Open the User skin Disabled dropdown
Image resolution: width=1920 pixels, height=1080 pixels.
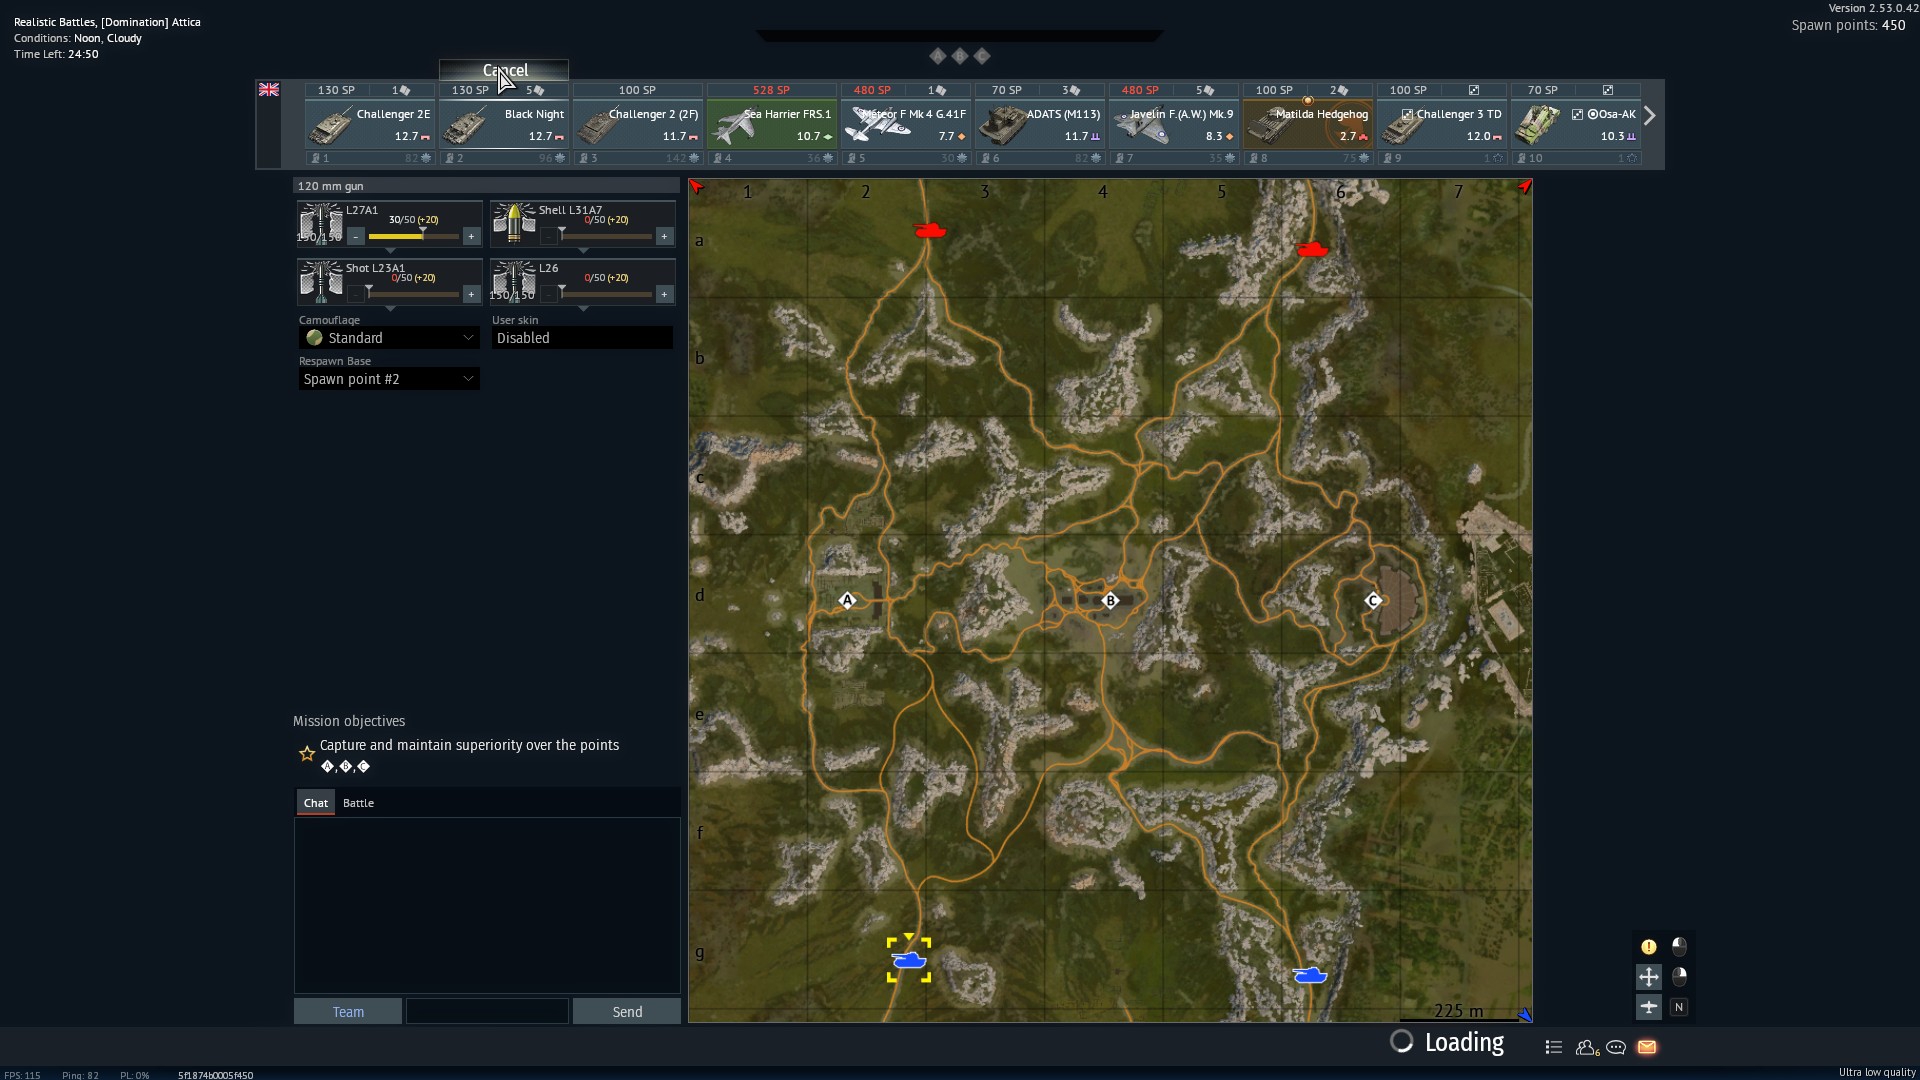(x=581, y=338)
